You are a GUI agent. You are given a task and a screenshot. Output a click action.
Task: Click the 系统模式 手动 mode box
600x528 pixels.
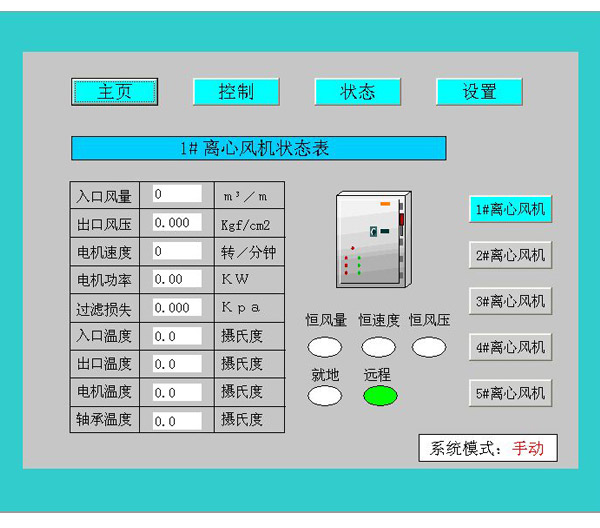point(487,448)
